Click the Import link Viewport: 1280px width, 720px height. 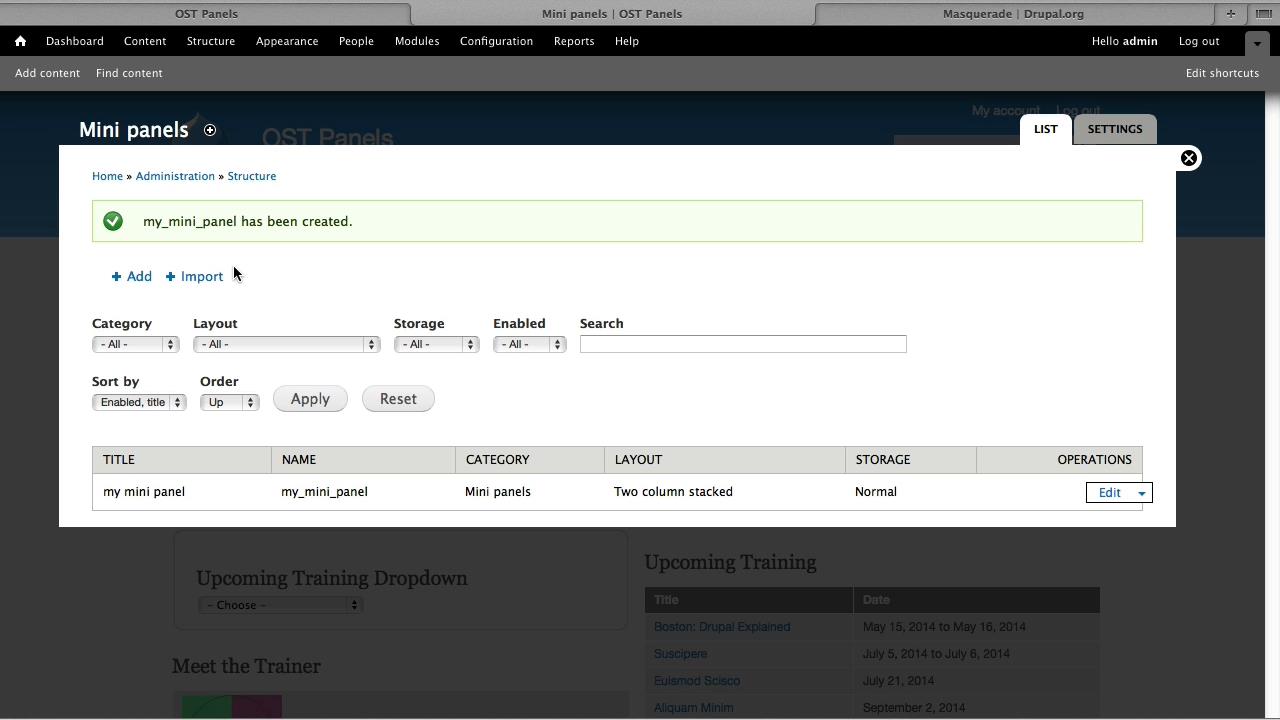click(194, 276)
